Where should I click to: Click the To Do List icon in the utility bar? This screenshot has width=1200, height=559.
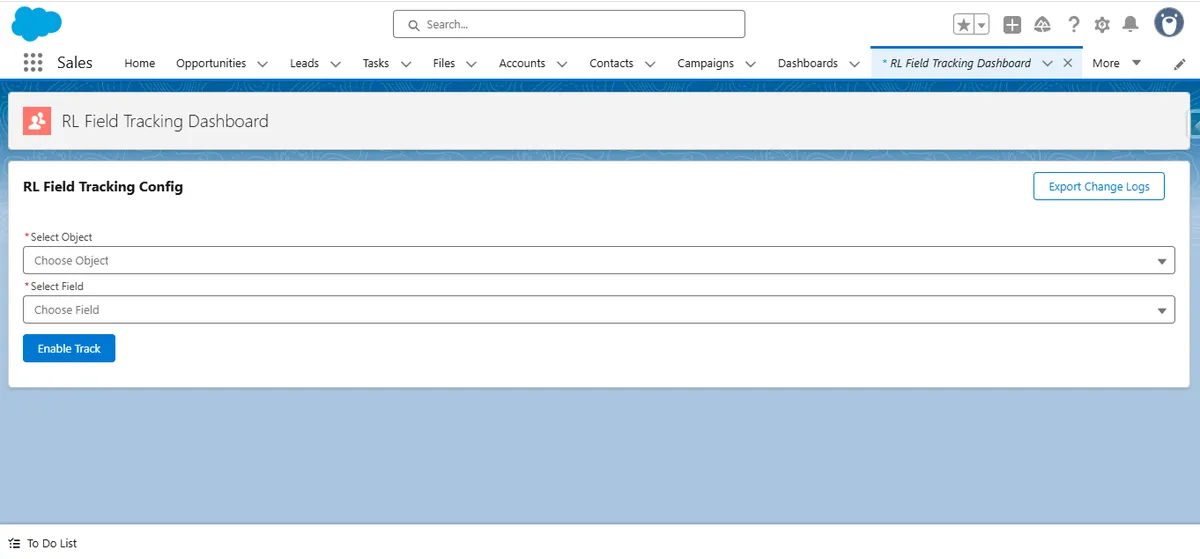pyautogui.click(x=14, y=543)
